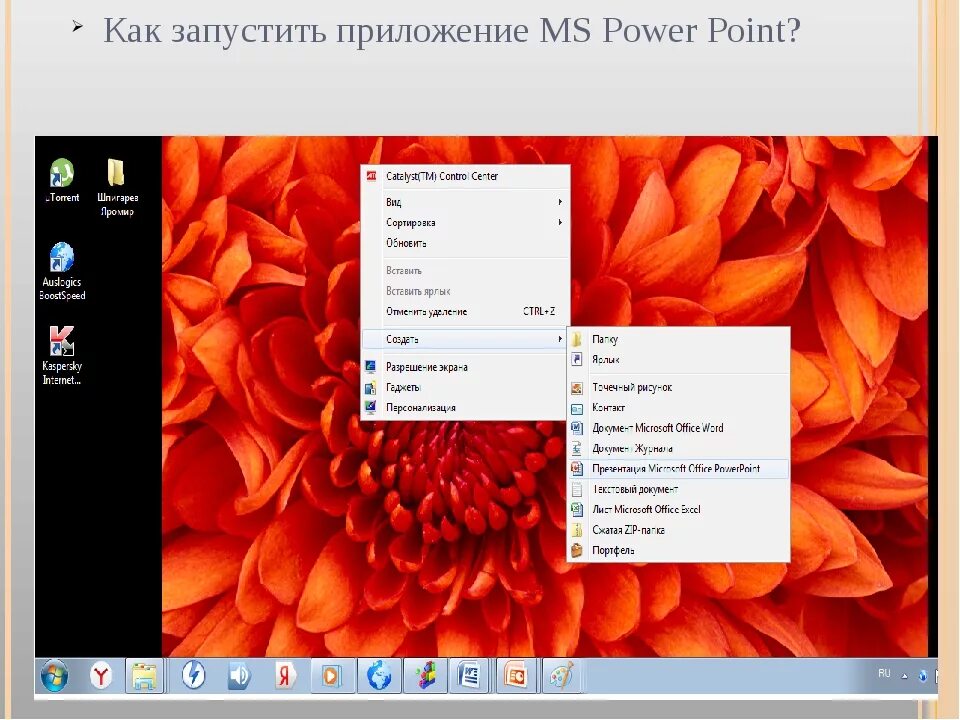Viewport: 960px width, 720px height.
Task: Open Гаджеты from context menu
Action: [x=465, y=388]
